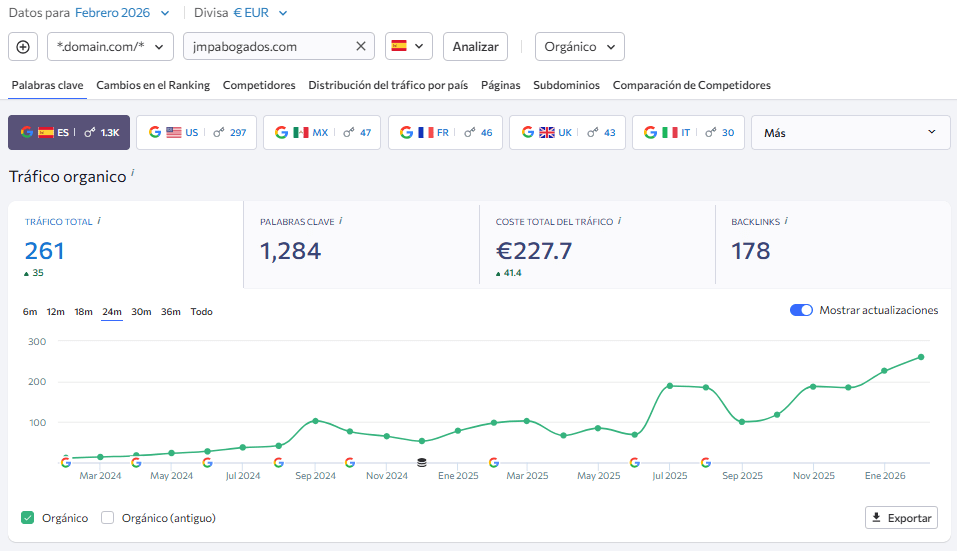The width and height of the screenshot is (957, 551).
Task: Clear the jmpabogados.com domain with X icon
Action: click(361, 47)
